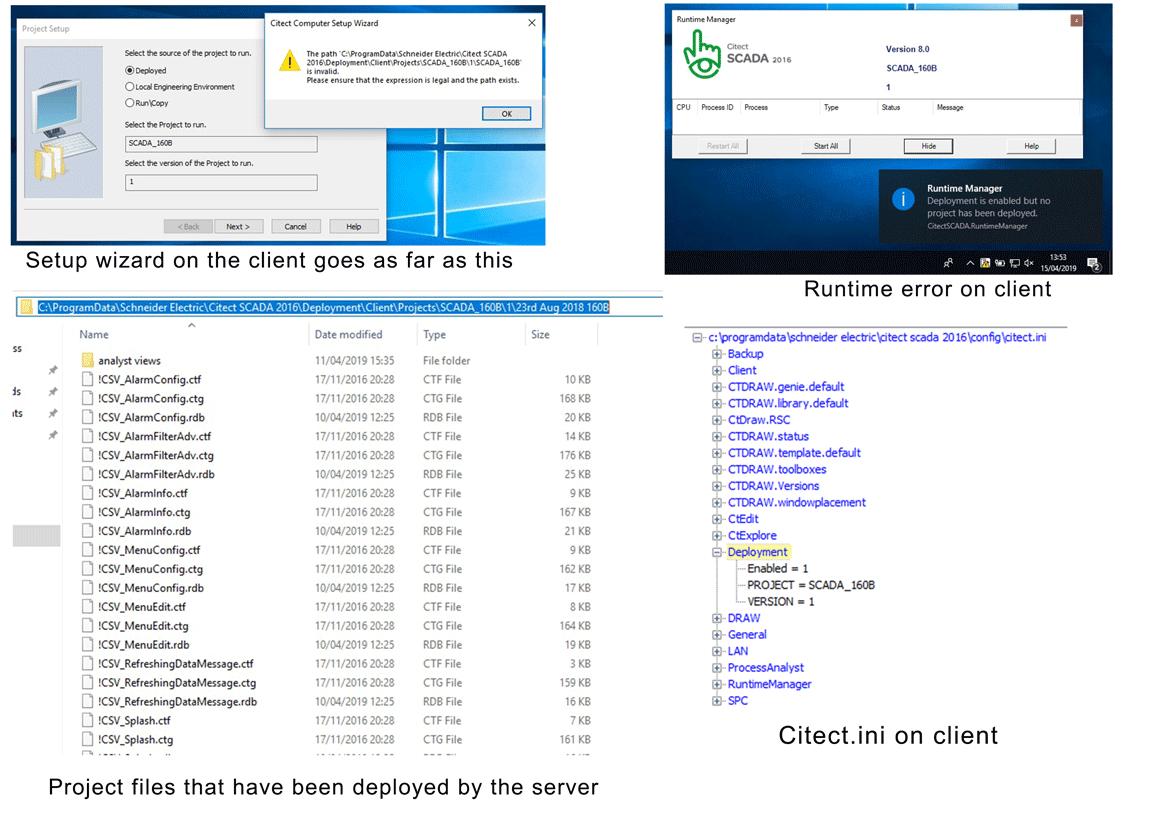Select the LAN tree item
1158x819 pixels.
click(x=738, y=651)
